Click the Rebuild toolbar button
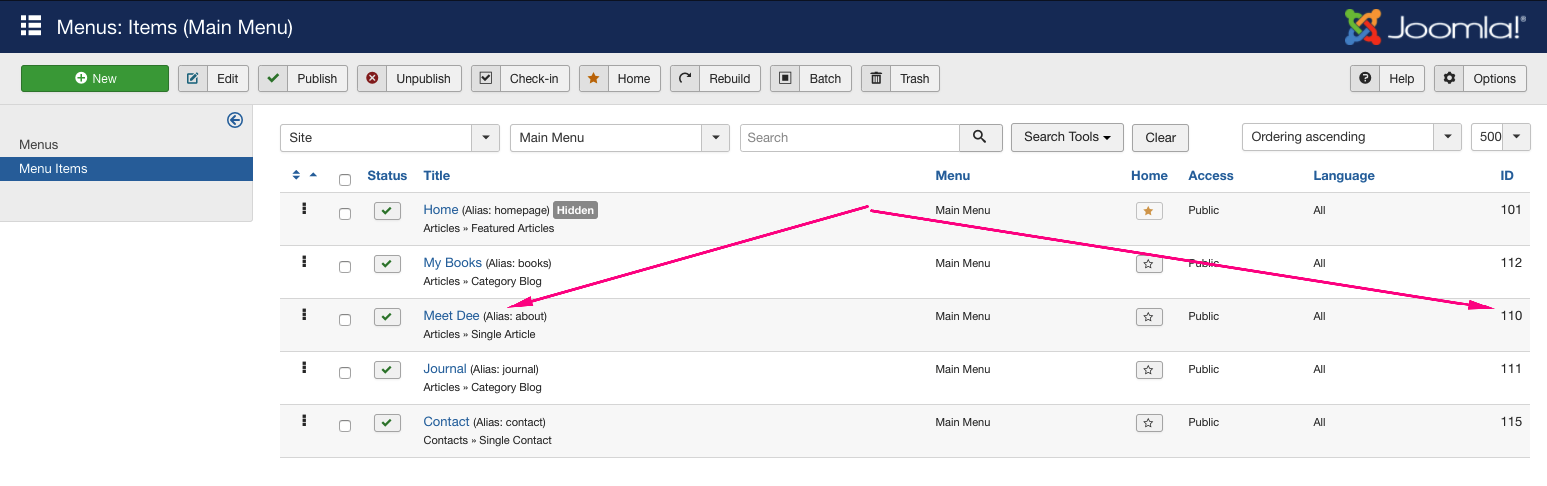This screenshot has width=1547, height=486. tap(715, 79)
